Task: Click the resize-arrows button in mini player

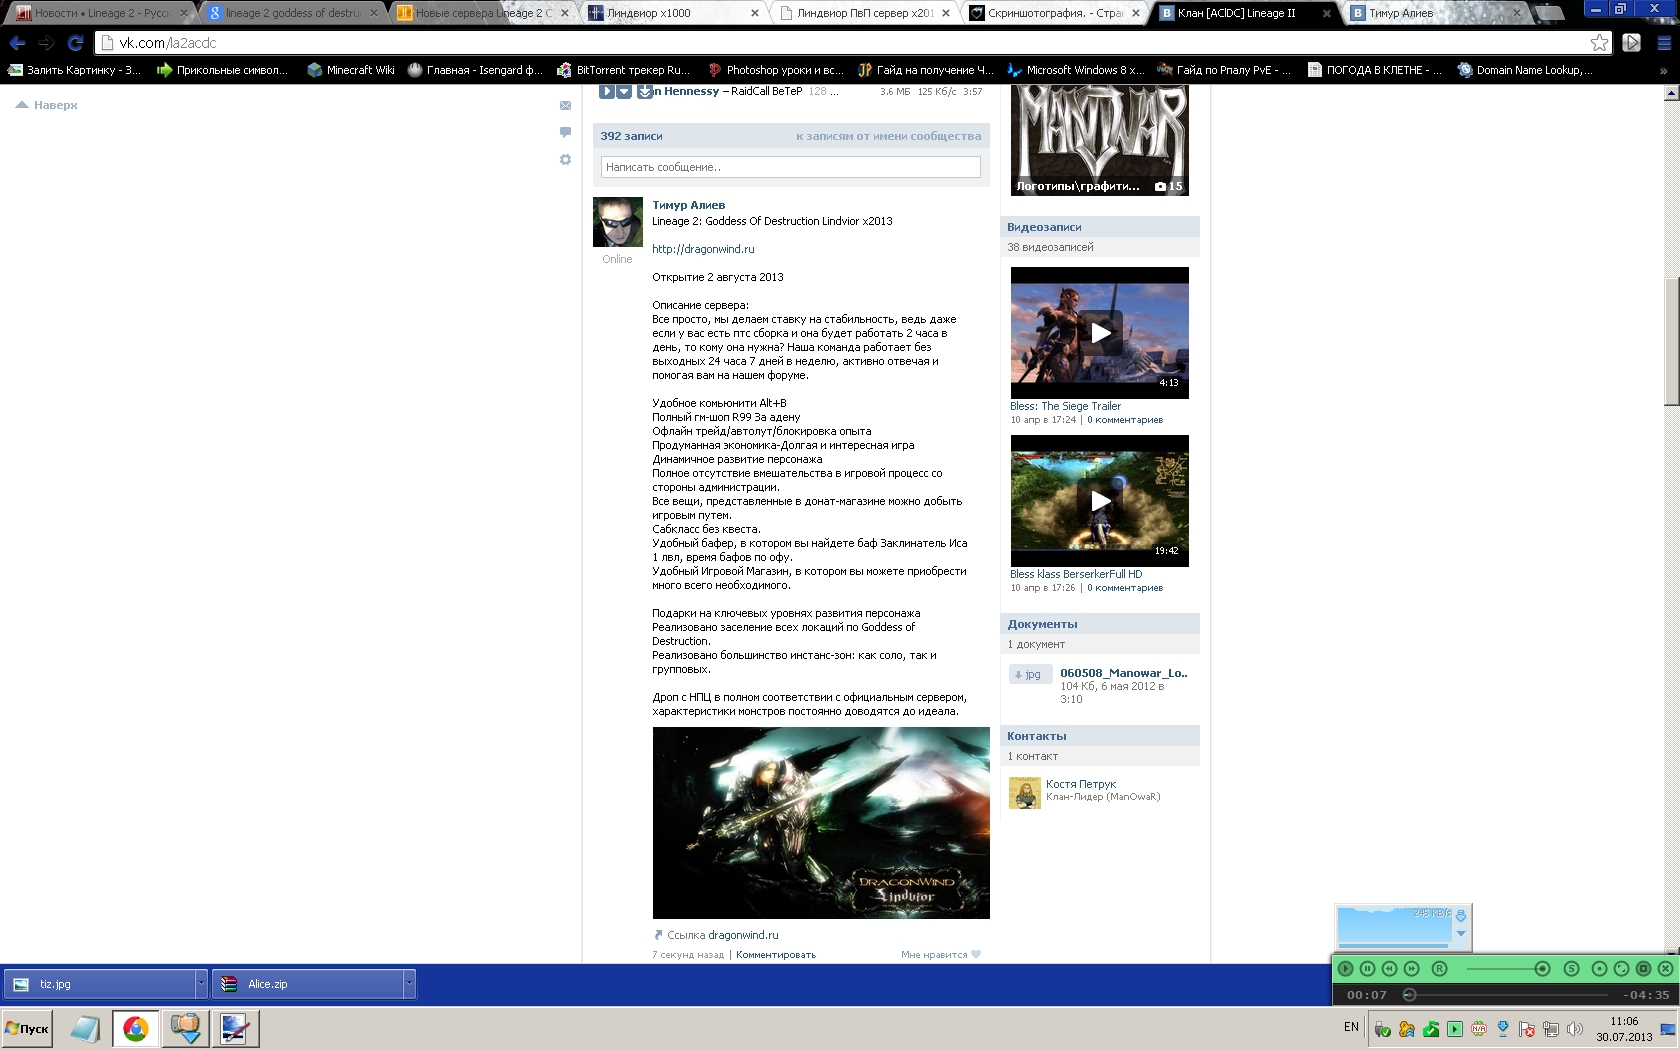Action: [1621, 968]
